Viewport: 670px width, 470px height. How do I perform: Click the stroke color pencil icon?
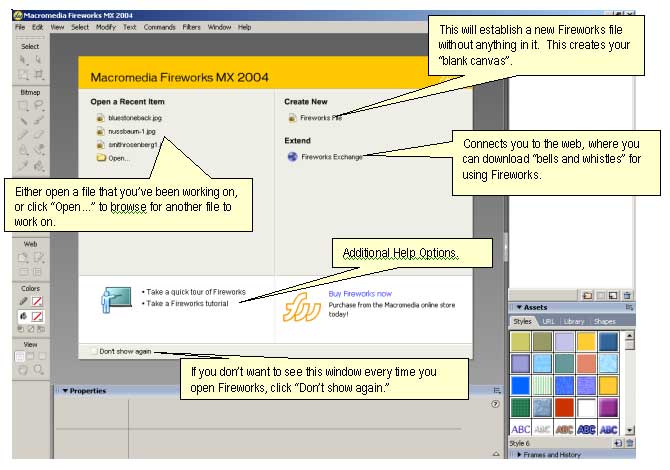click(x=23, y=302)
